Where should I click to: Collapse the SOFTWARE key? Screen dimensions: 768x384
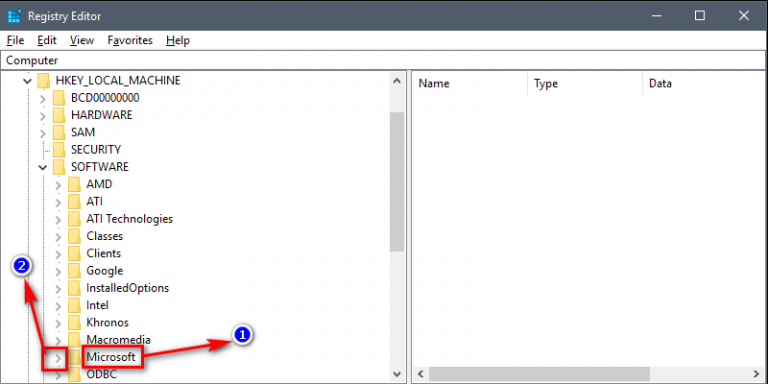click(x=43, y=168)
